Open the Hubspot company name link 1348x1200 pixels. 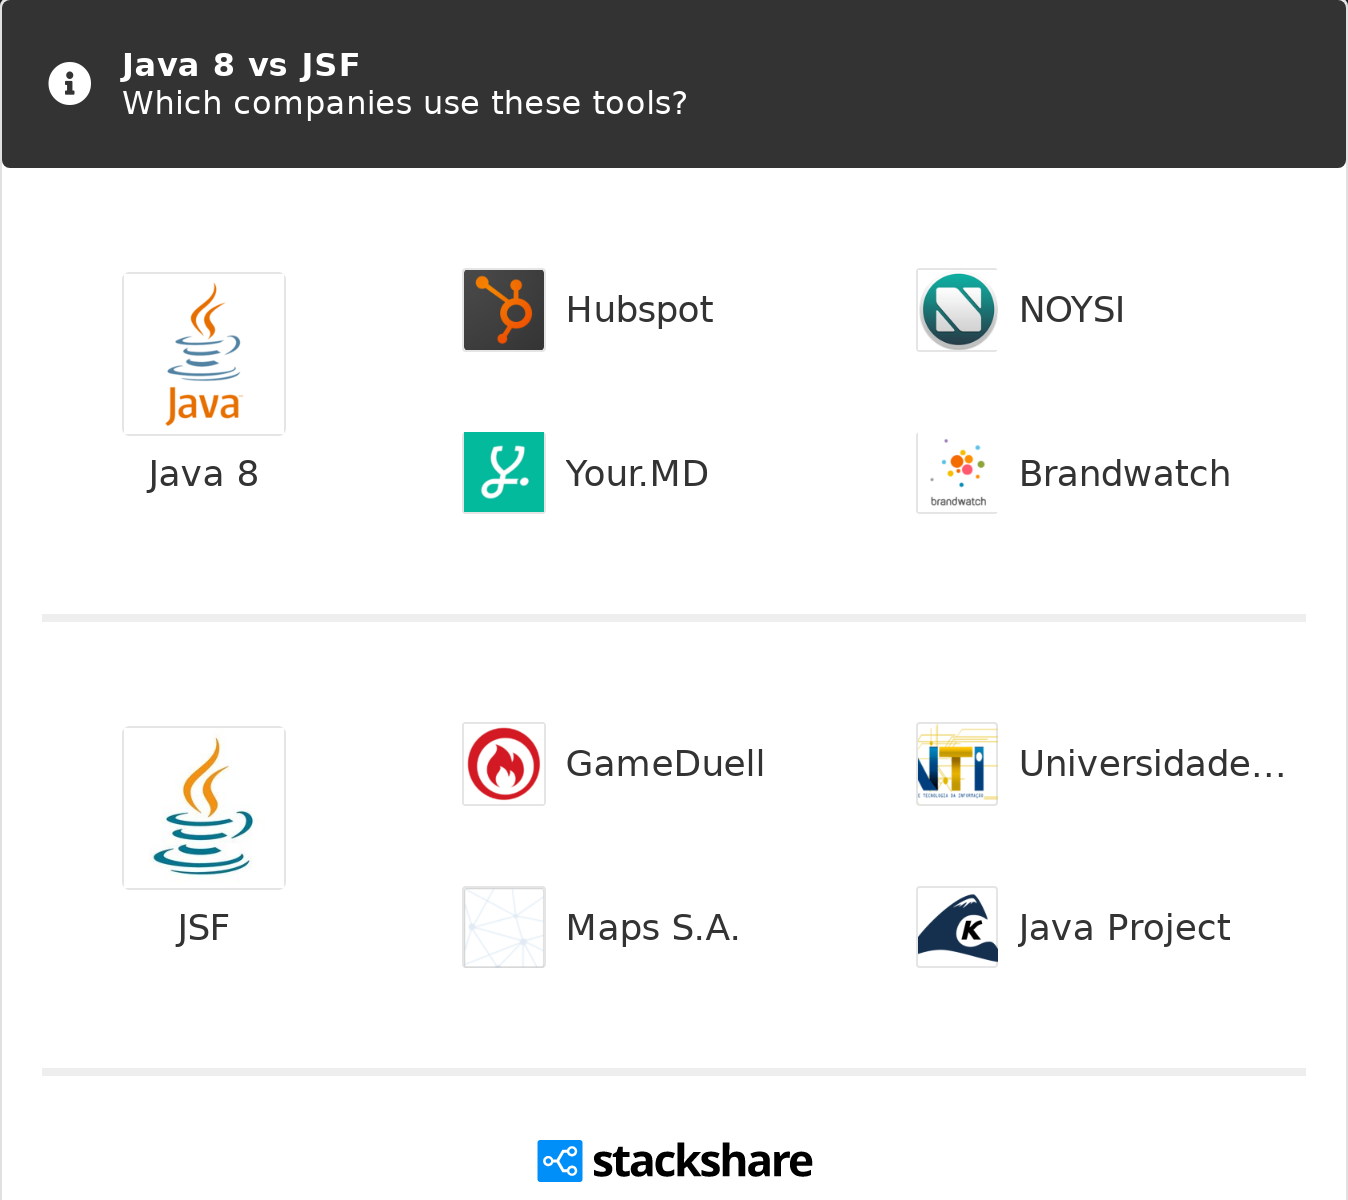click(639, 310)
